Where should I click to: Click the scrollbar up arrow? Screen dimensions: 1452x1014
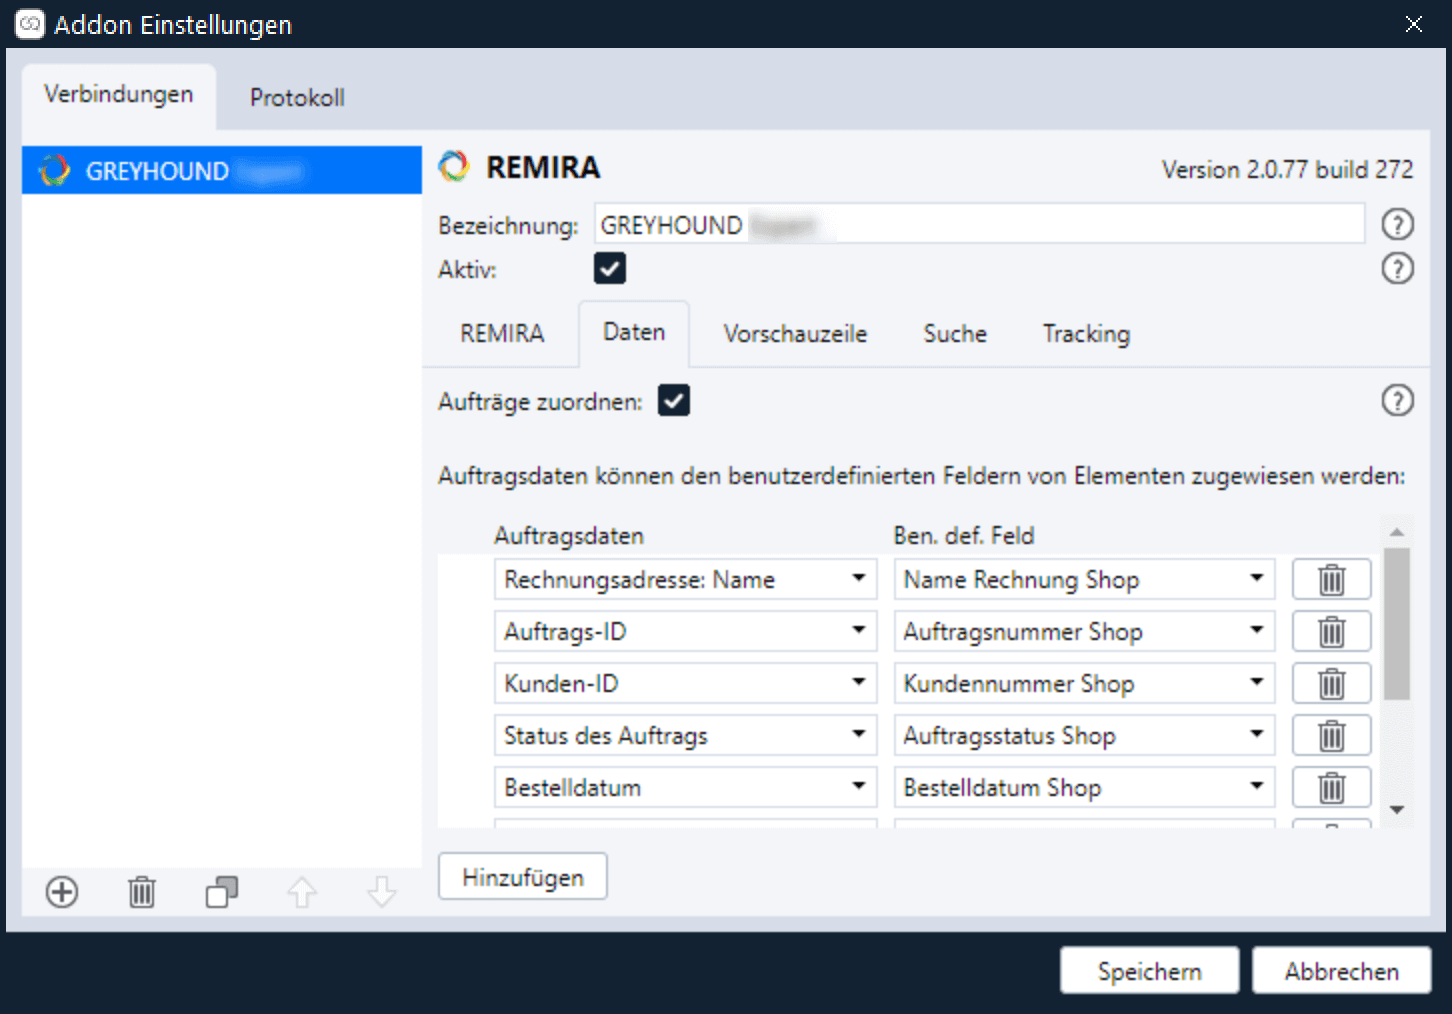[1397, 531]
